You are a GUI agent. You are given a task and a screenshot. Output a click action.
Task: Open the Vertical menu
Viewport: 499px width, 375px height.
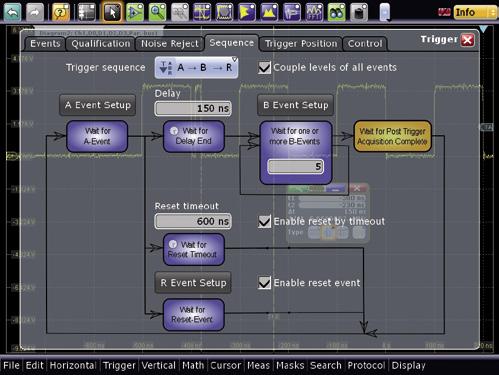[x=159, y=365]
